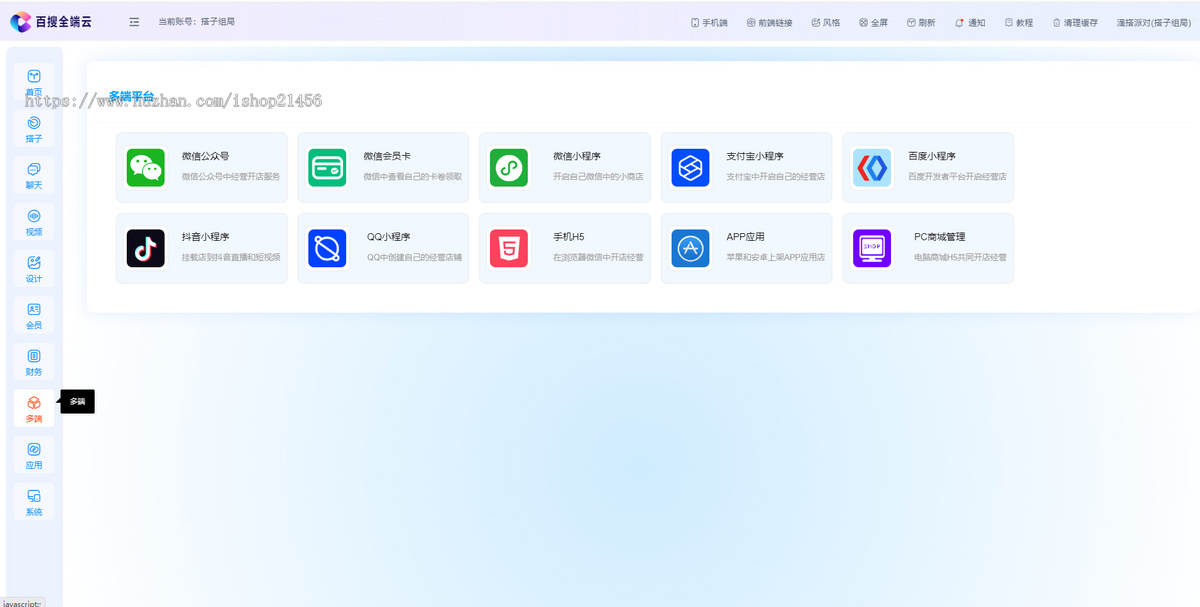Toggle 全屏 fullscreen mode
This screenshot has width=1200, height=607.
click(x=873, y=22)
